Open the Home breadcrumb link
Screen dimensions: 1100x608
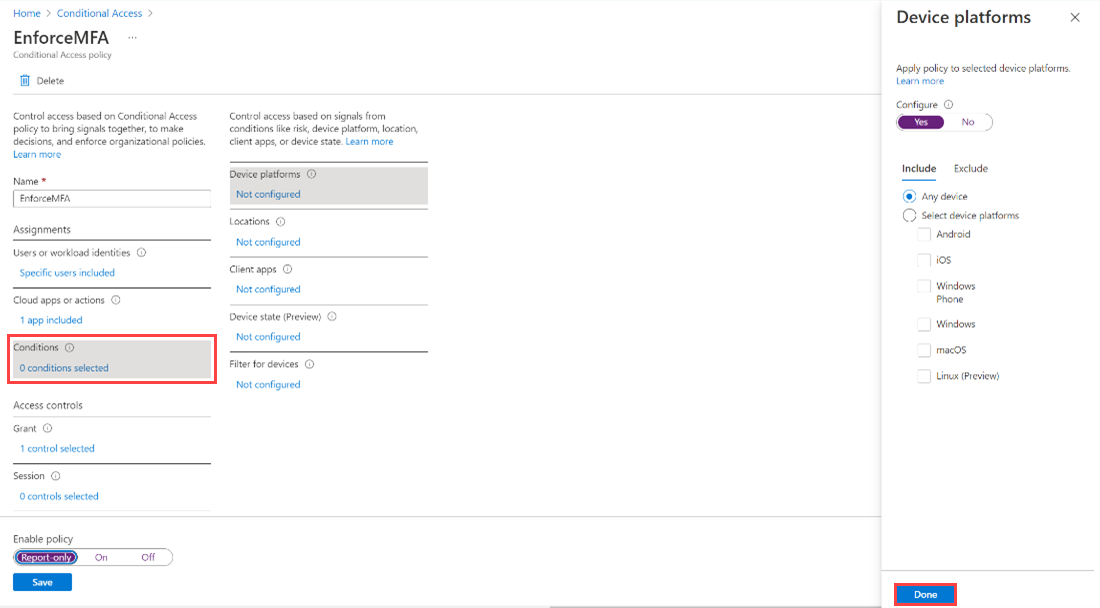[x=27, y=13]
